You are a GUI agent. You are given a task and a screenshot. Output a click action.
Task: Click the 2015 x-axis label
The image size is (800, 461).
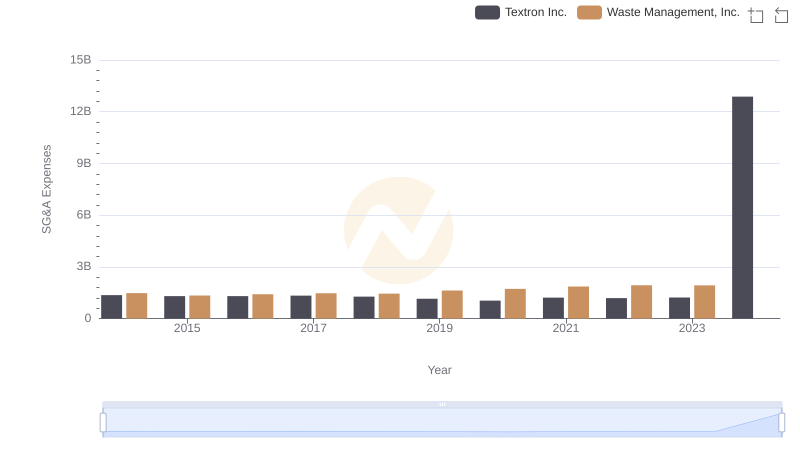click(187, 328)
